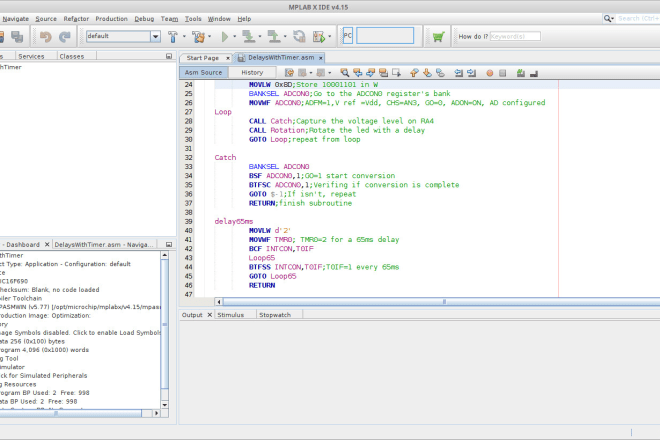The image size is (660, 440).
Task: Click Shift Line Right icon
Action: pyautogui.click(x=471, y=73)
